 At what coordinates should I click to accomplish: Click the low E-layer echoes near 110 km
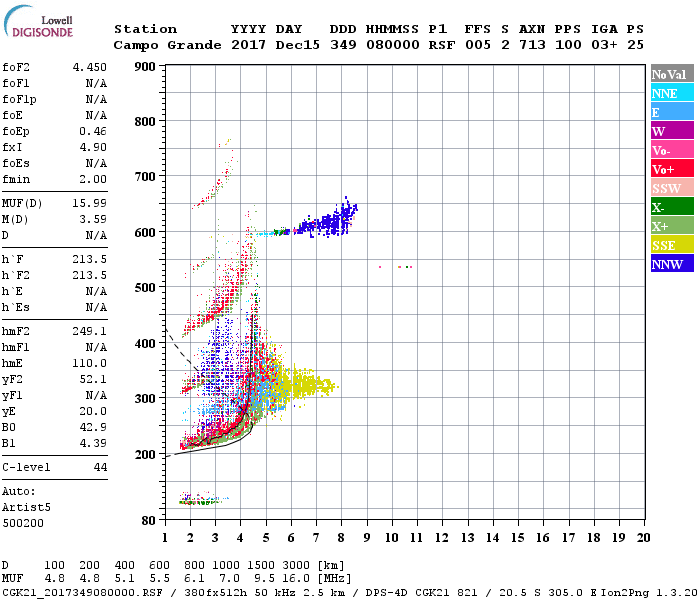(x=202, y=499)
